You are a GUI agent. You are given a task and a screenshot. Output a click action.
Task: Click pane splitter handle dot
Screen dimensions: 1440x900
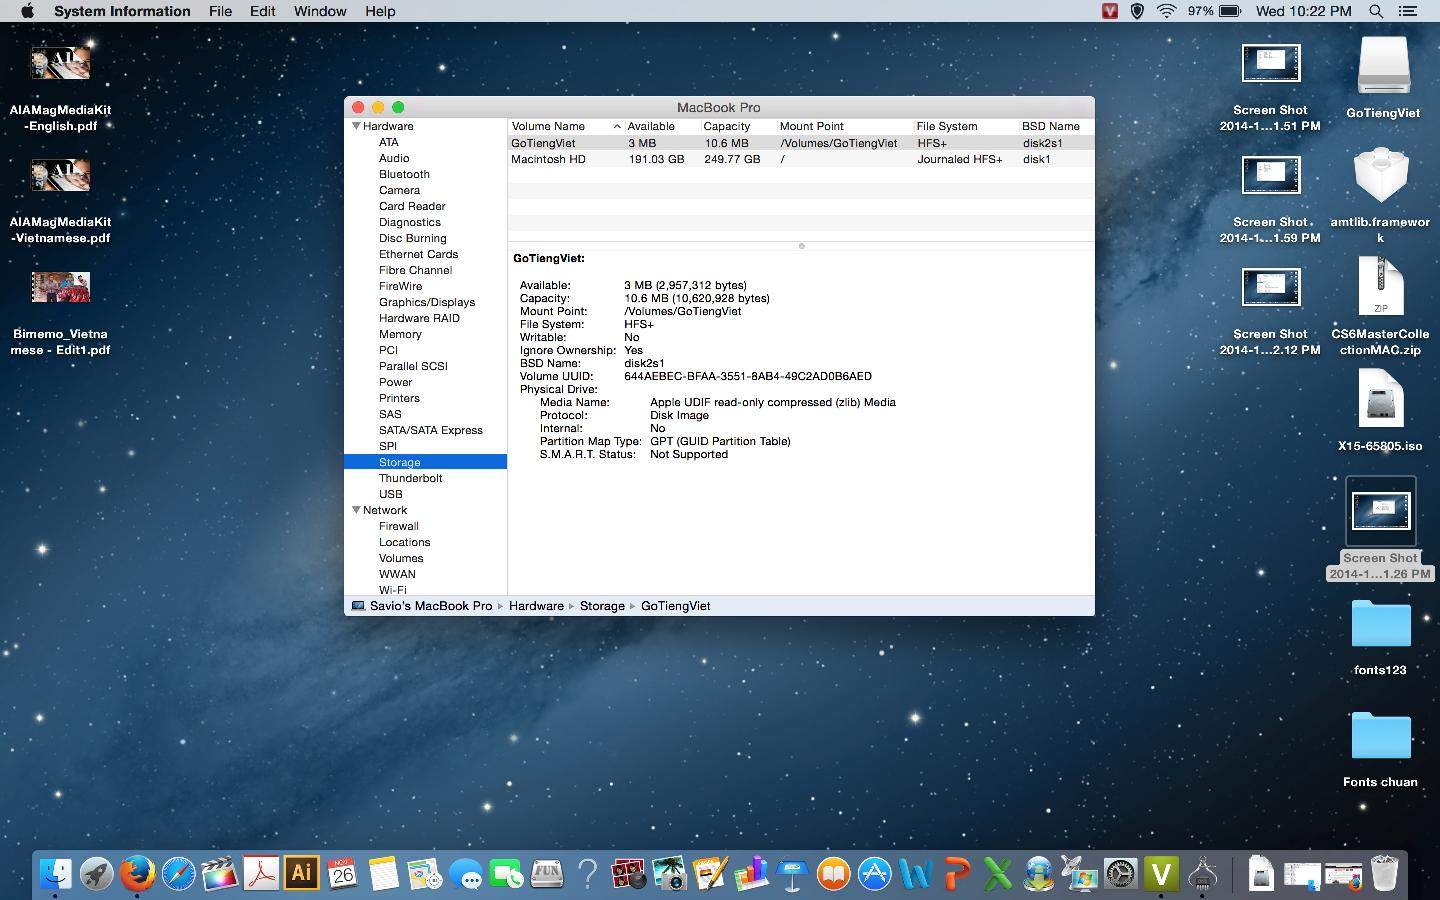click(x=801, y=246)
